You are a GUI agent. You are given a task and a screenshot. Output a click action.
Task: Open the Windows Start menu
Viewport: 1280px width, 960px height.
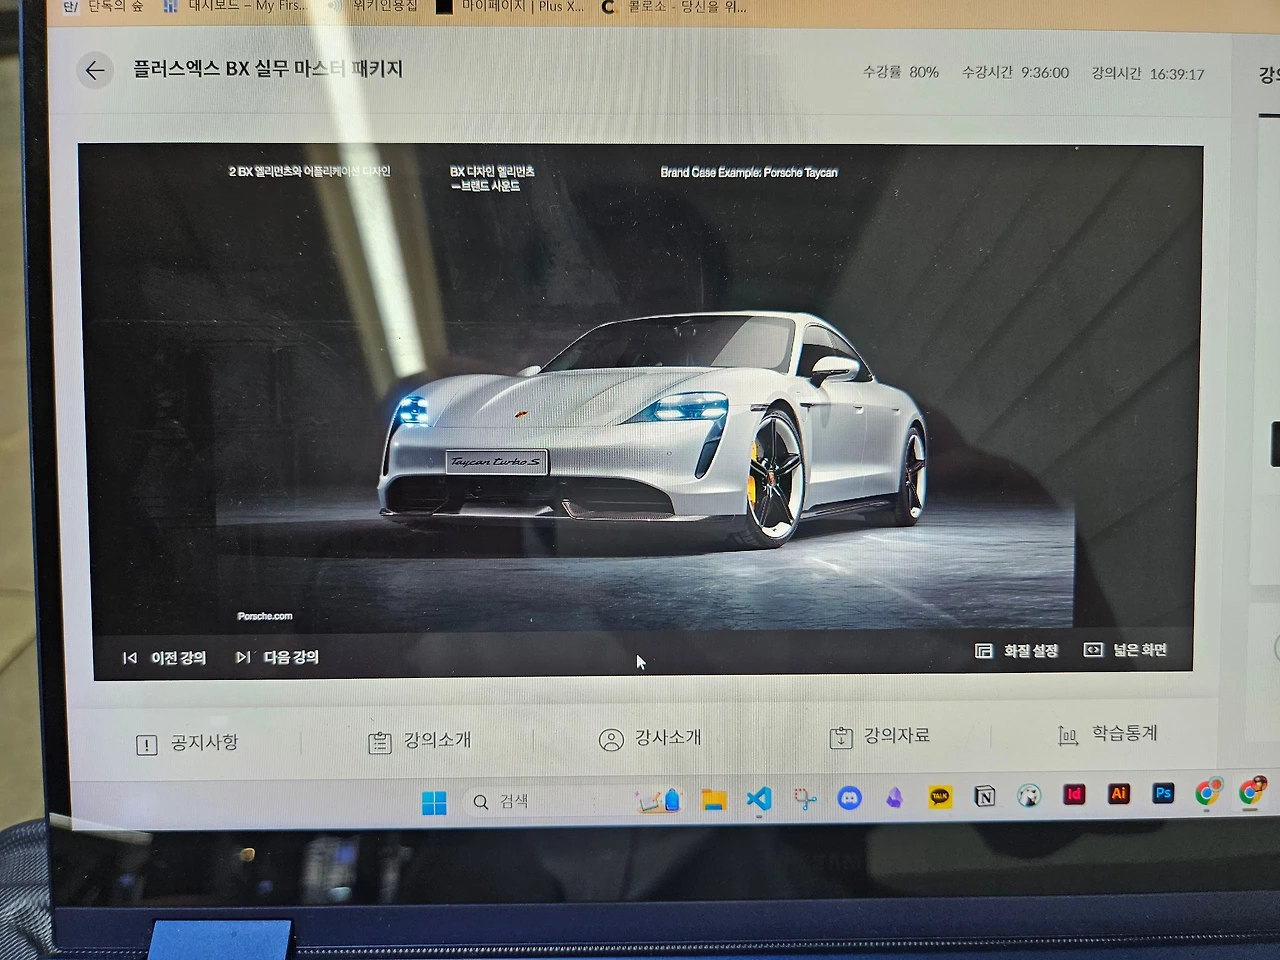pyautogui.click(x=434, y=803)
